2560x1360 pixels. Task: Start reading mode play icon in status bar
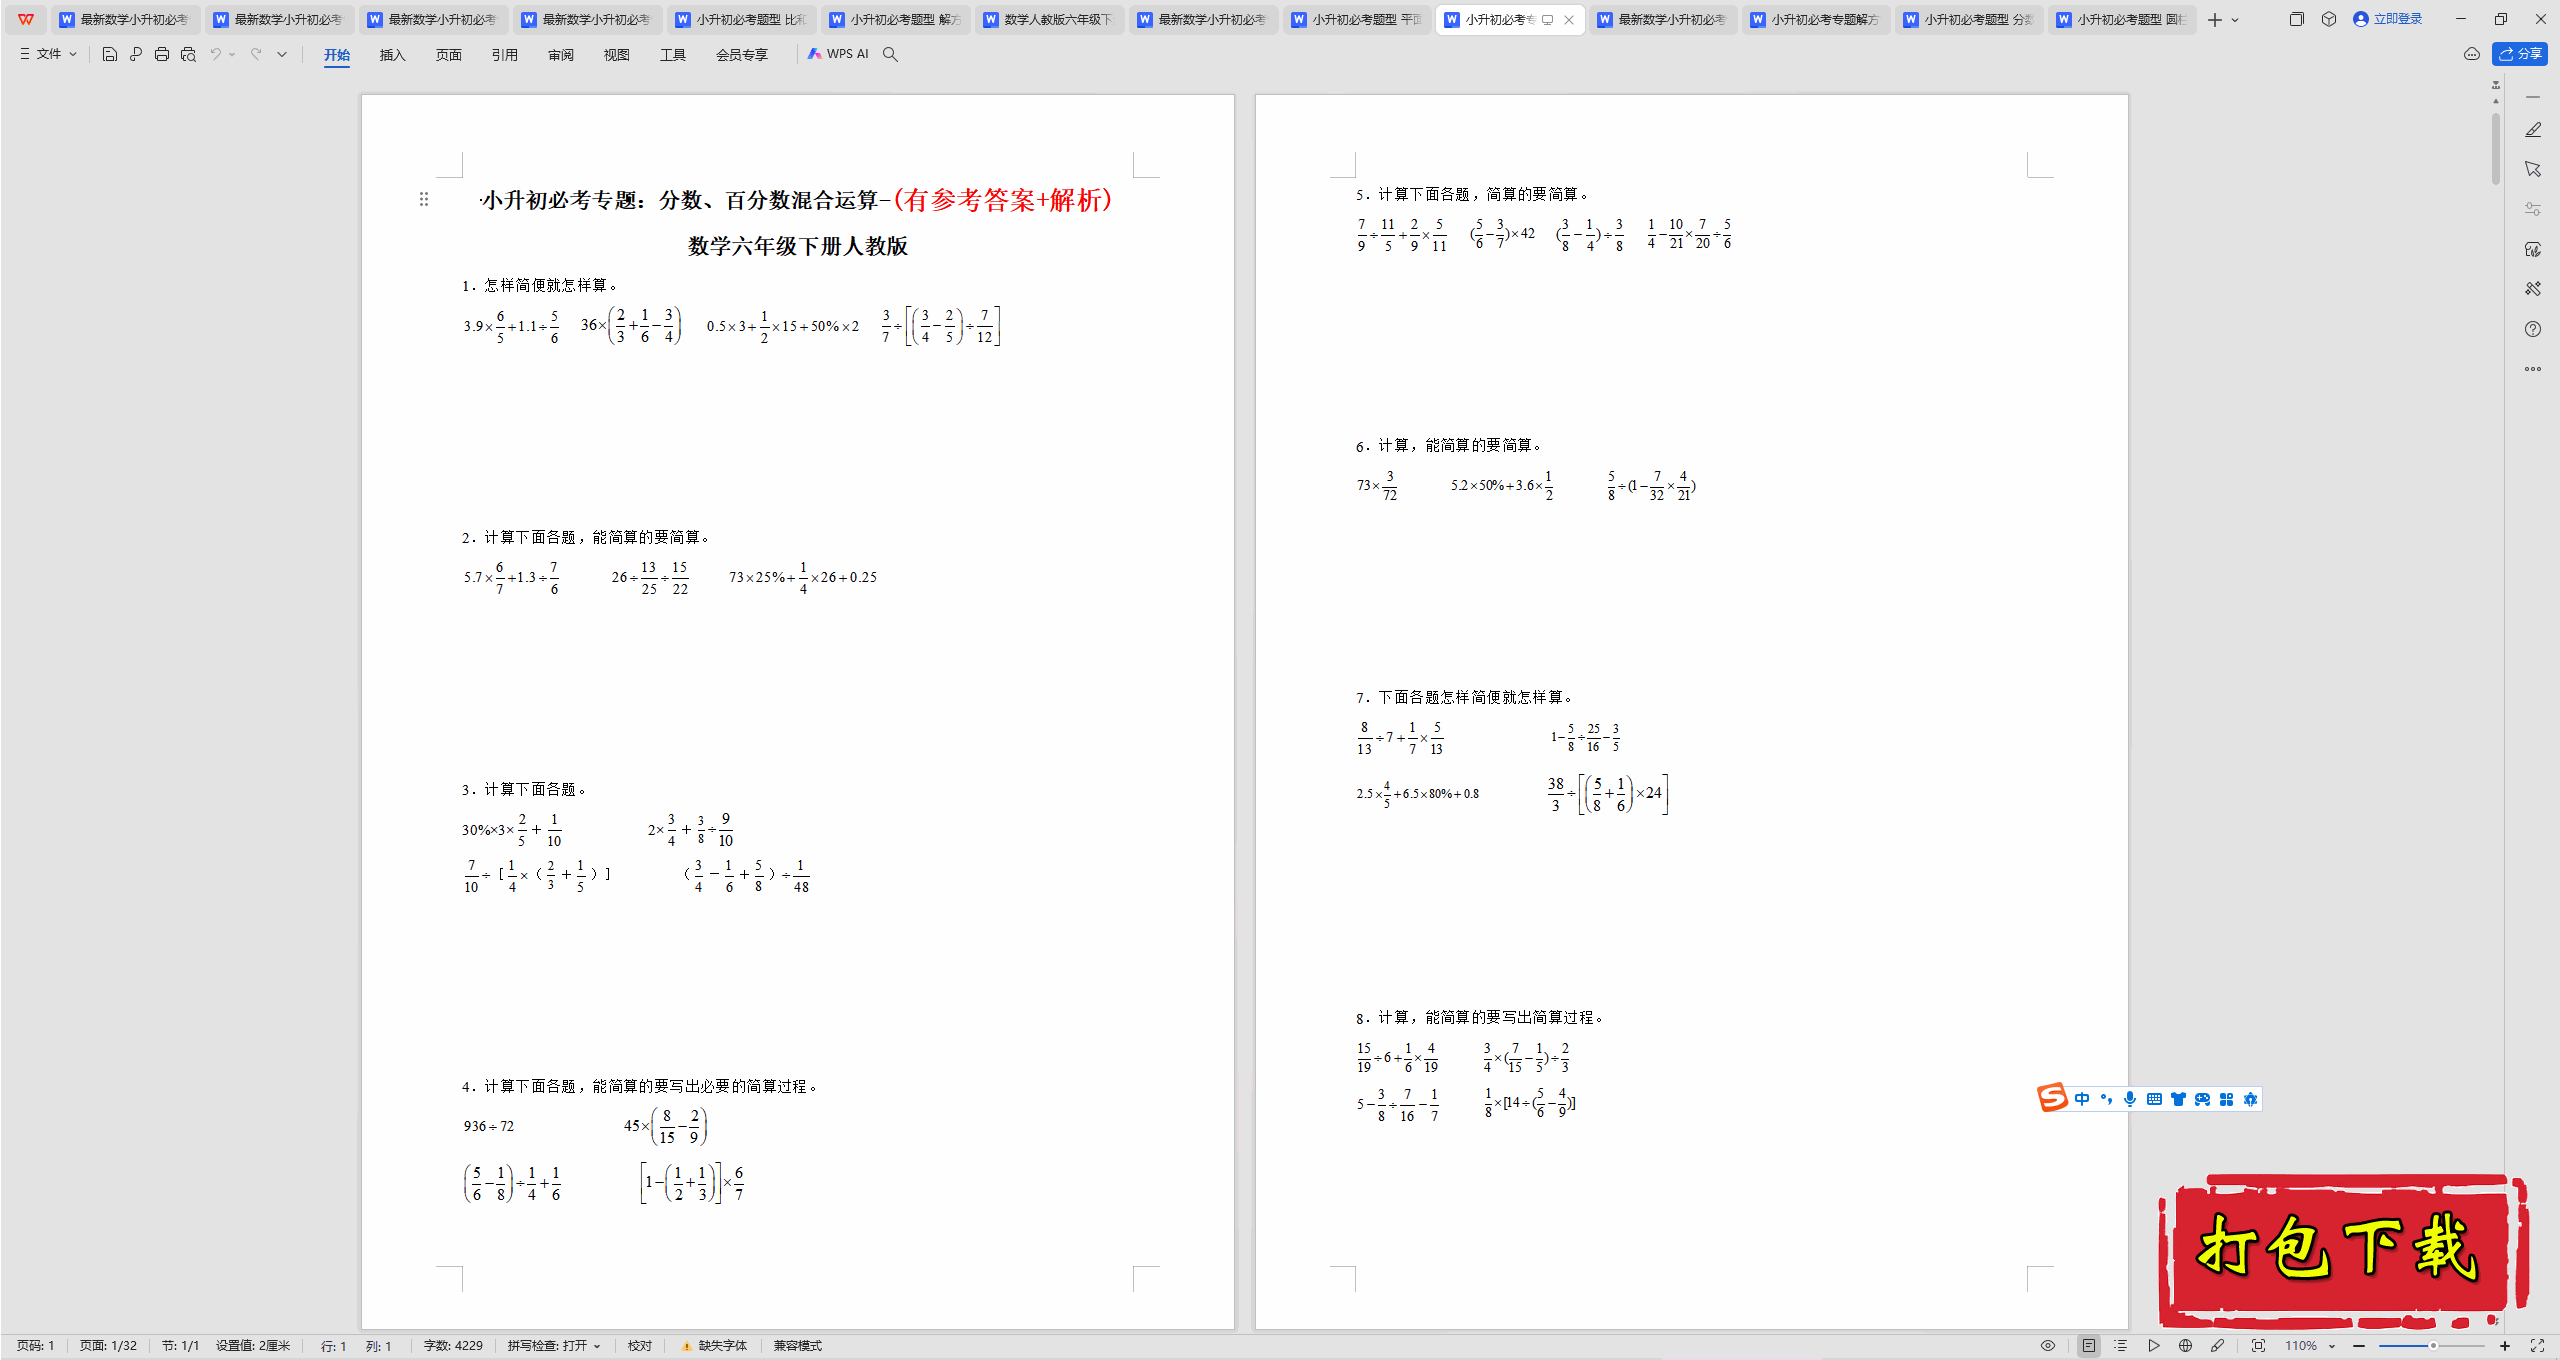click(2154, 1346)
